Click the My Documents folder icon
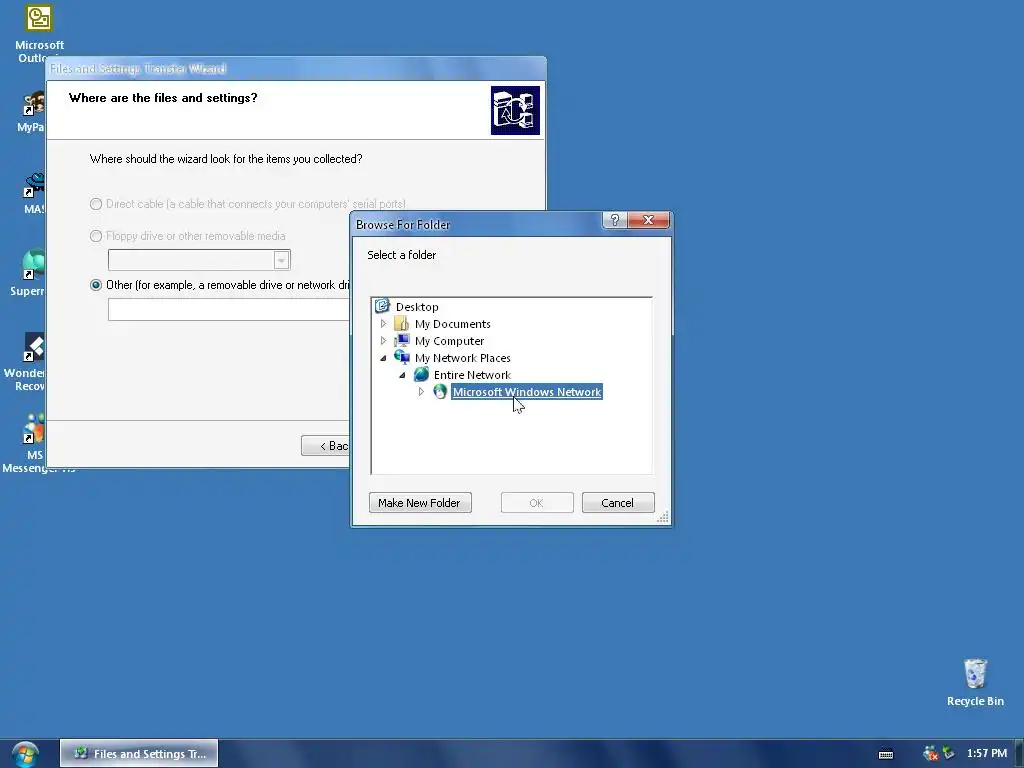Image resolution: width=1024 pixels, height=768 pixels. click(x=402, y=323)
